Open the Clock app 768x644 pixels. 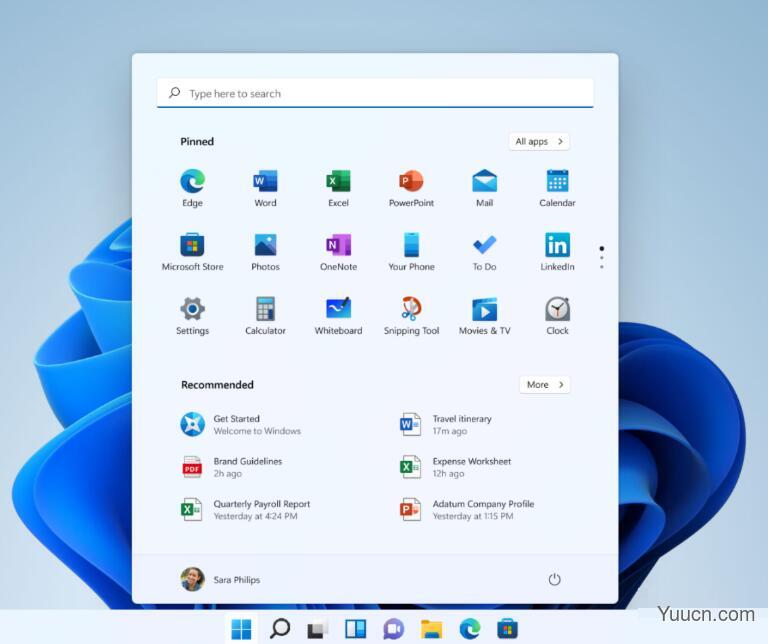pos(557,316)
